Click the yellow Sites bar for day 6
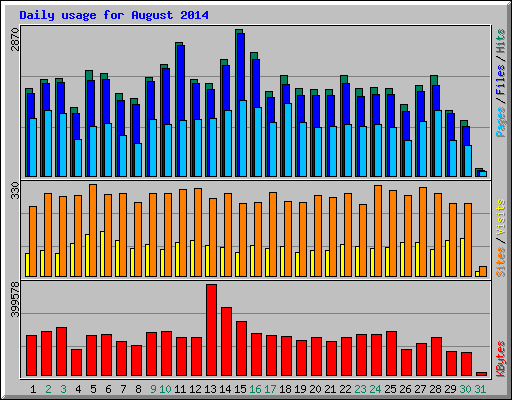The image size is (512, 400). click(102, 254)
